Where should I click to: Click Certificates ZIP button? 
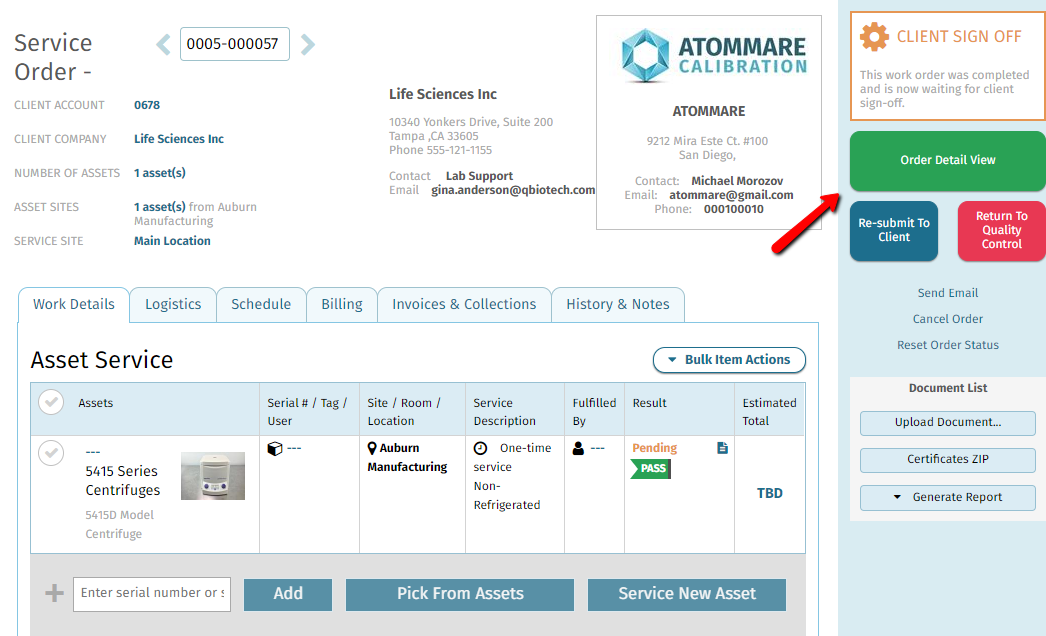point(947,459)
